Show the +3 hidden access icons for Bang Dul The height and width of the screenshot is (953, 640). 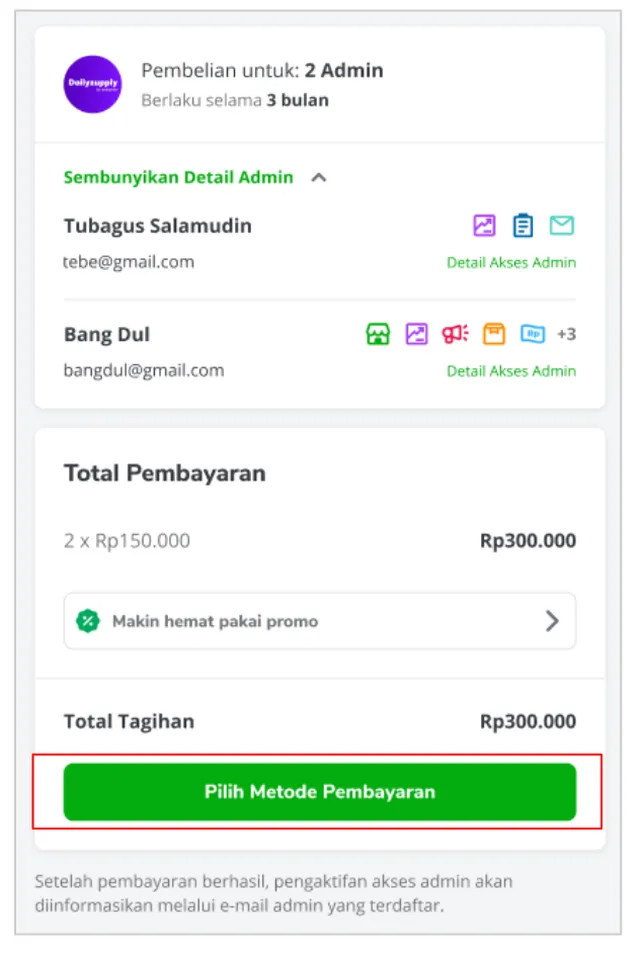click(x=567, y=334)
